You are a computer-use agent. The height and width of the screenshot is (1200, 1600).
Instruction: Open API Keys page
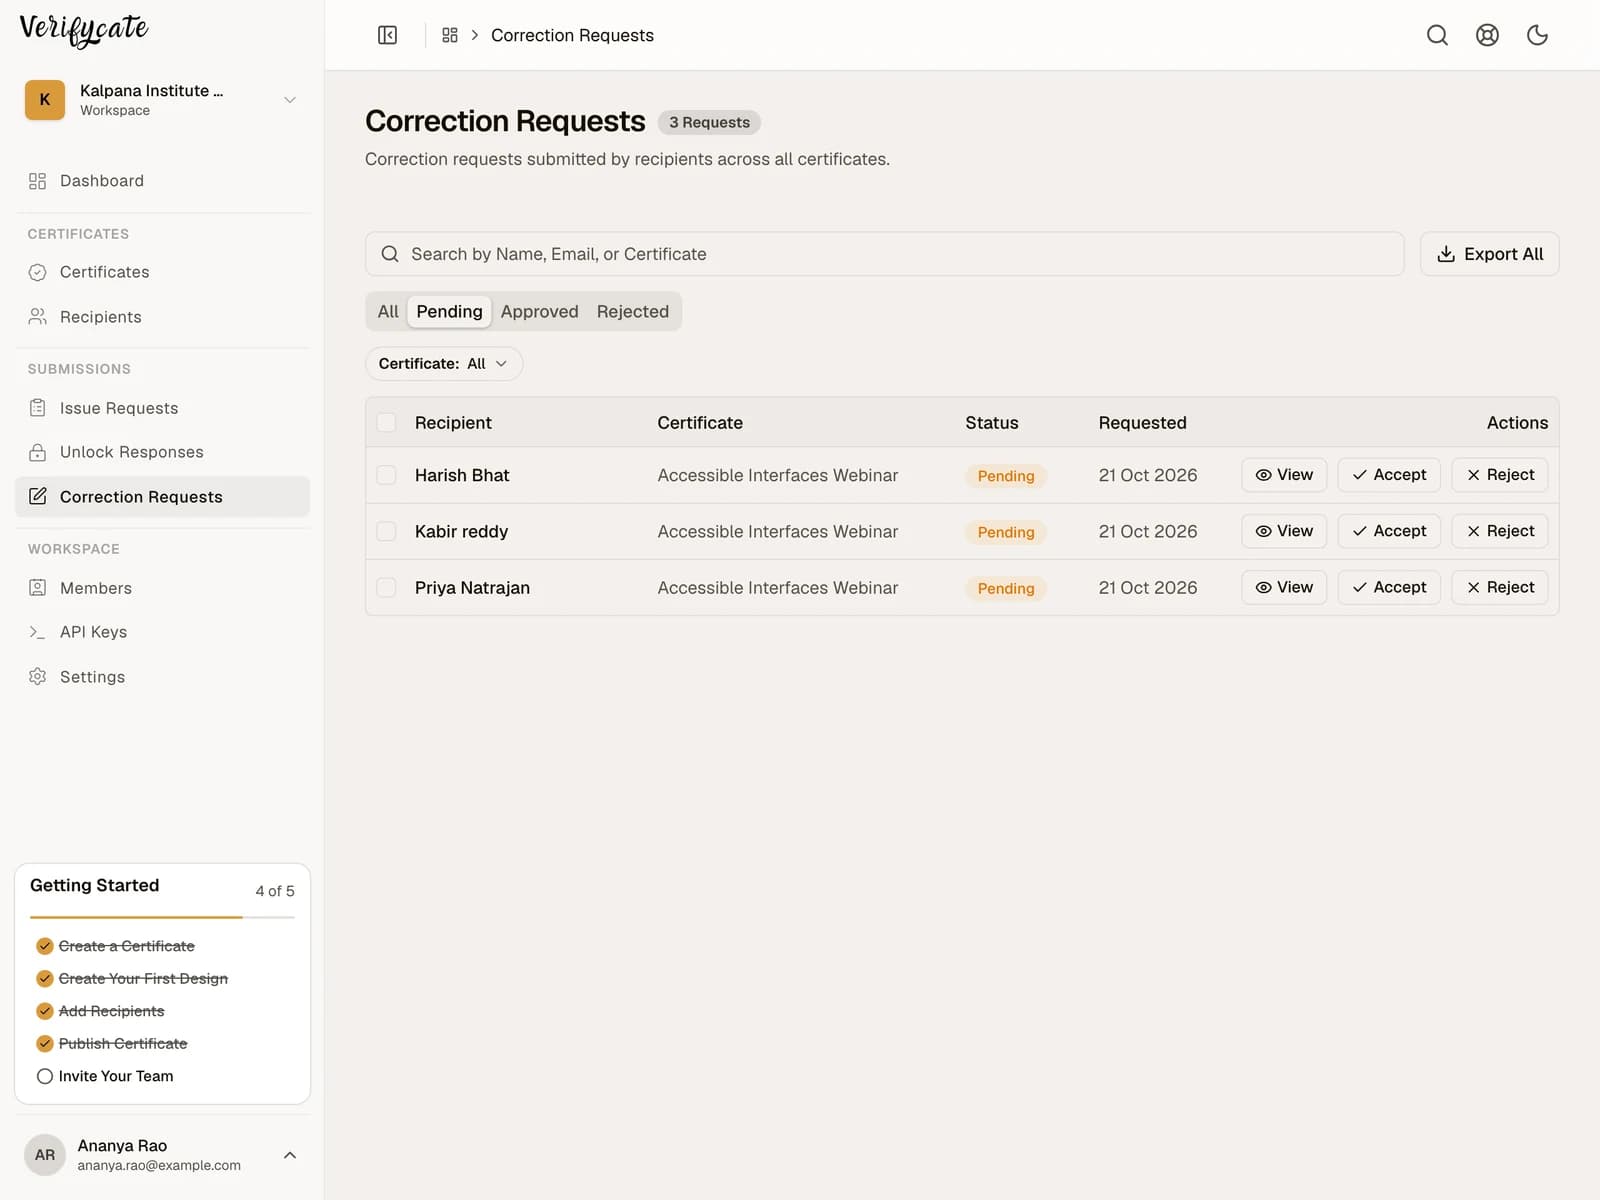(x=162, y=632)
